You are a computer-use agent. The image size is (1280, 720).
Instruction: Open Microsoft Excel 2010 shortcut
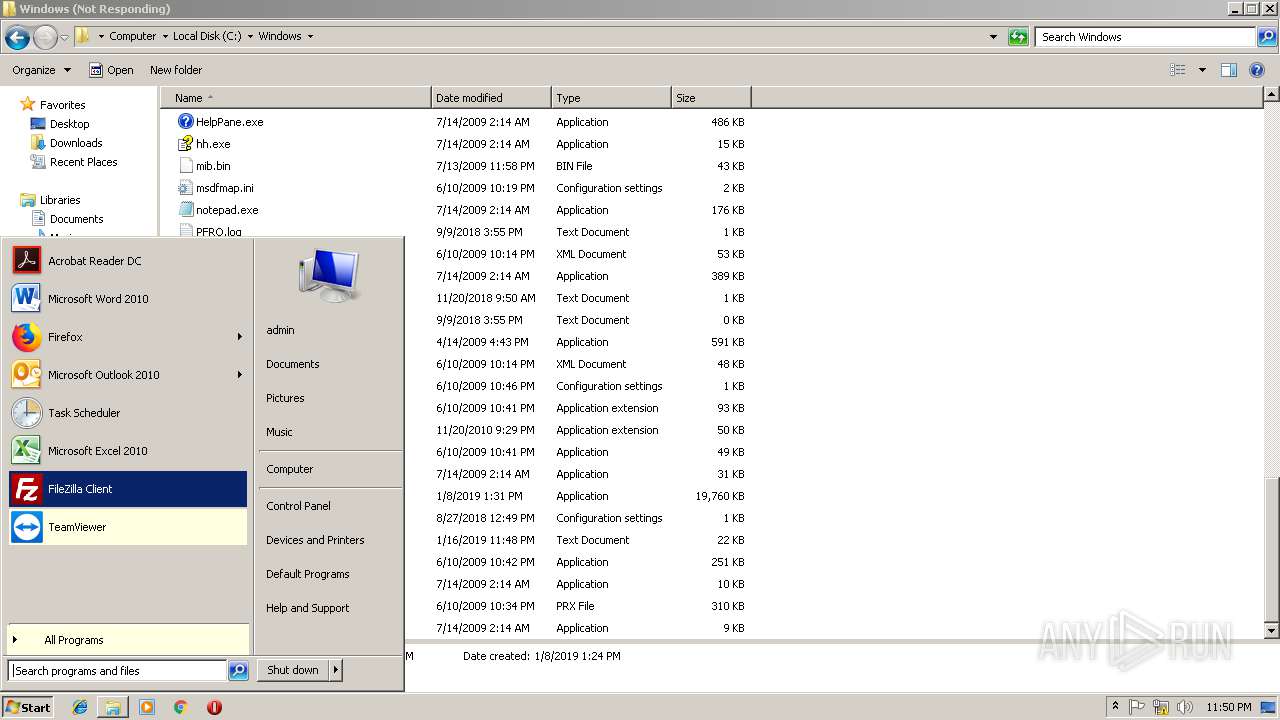pos(128,451)
